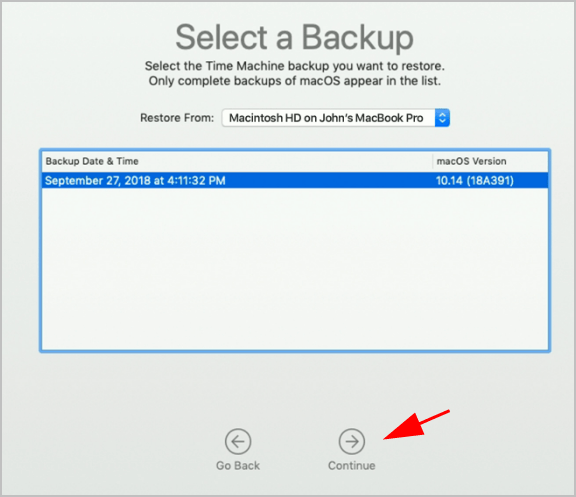Click the Select the Time Machine backup instruction line
The image size is (576, 497).
[x=295, y=66]
